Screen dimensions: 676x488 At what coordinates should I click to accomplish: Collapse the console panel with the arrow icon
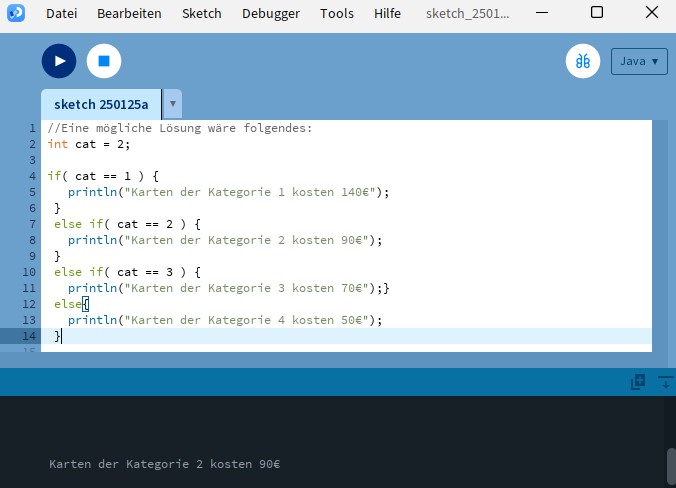coord(664,382)
